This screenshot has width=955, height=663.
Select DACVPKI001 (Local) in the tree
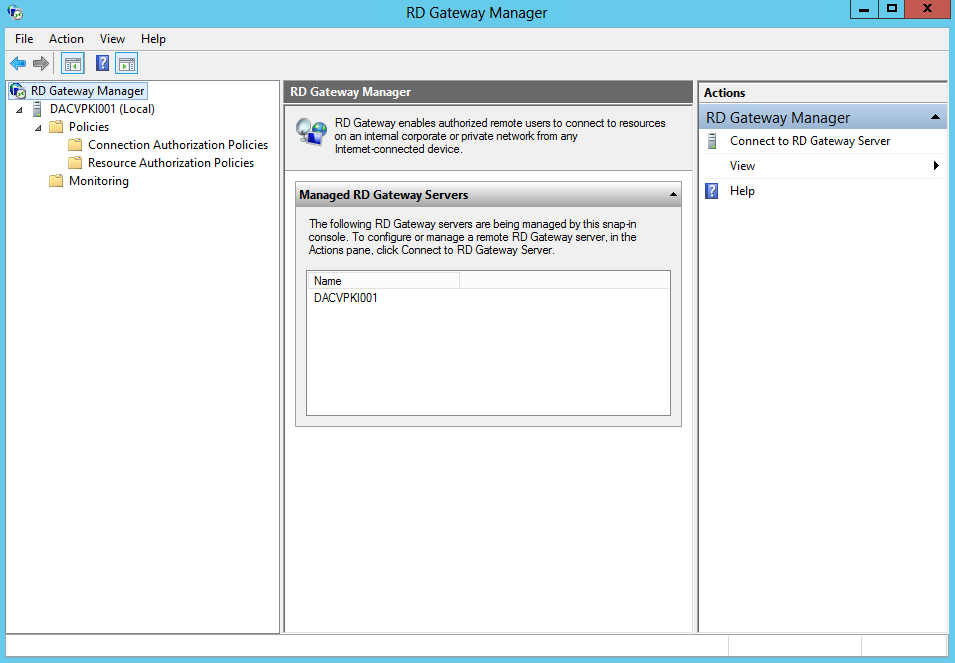click(x=102, y=109)
